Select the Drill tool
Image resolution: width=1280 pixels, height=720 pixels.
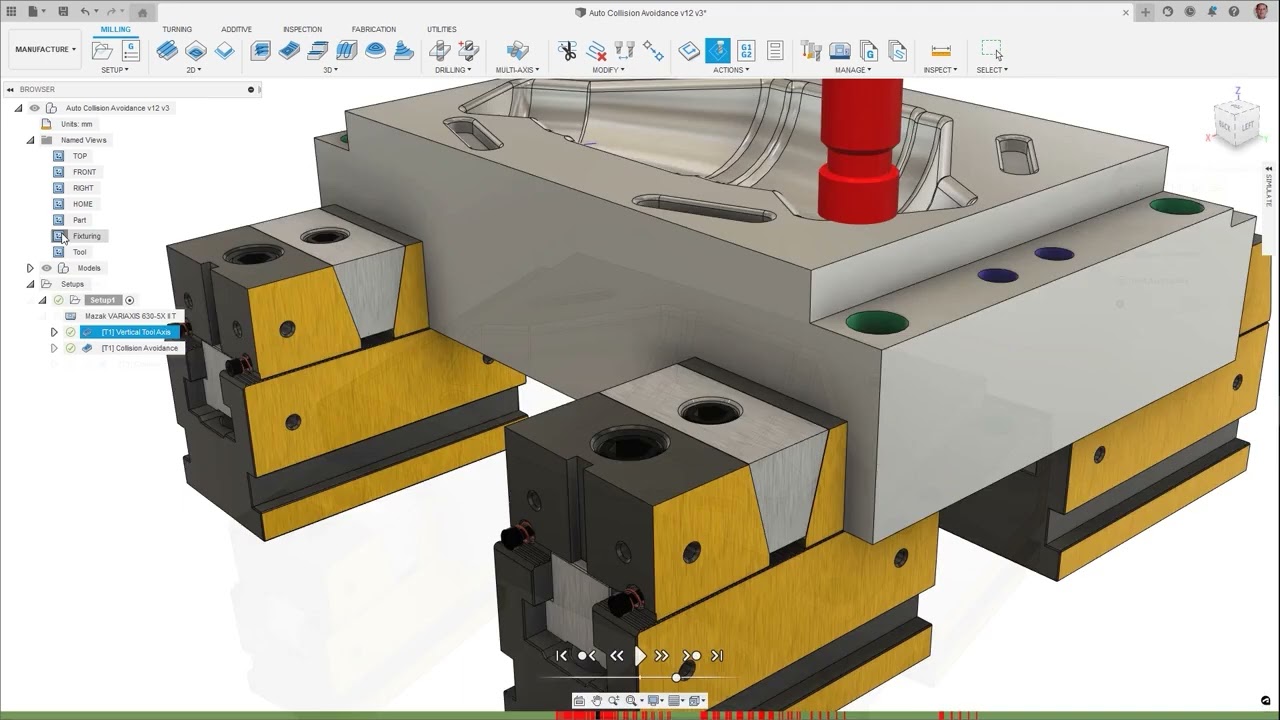[440, 50]
